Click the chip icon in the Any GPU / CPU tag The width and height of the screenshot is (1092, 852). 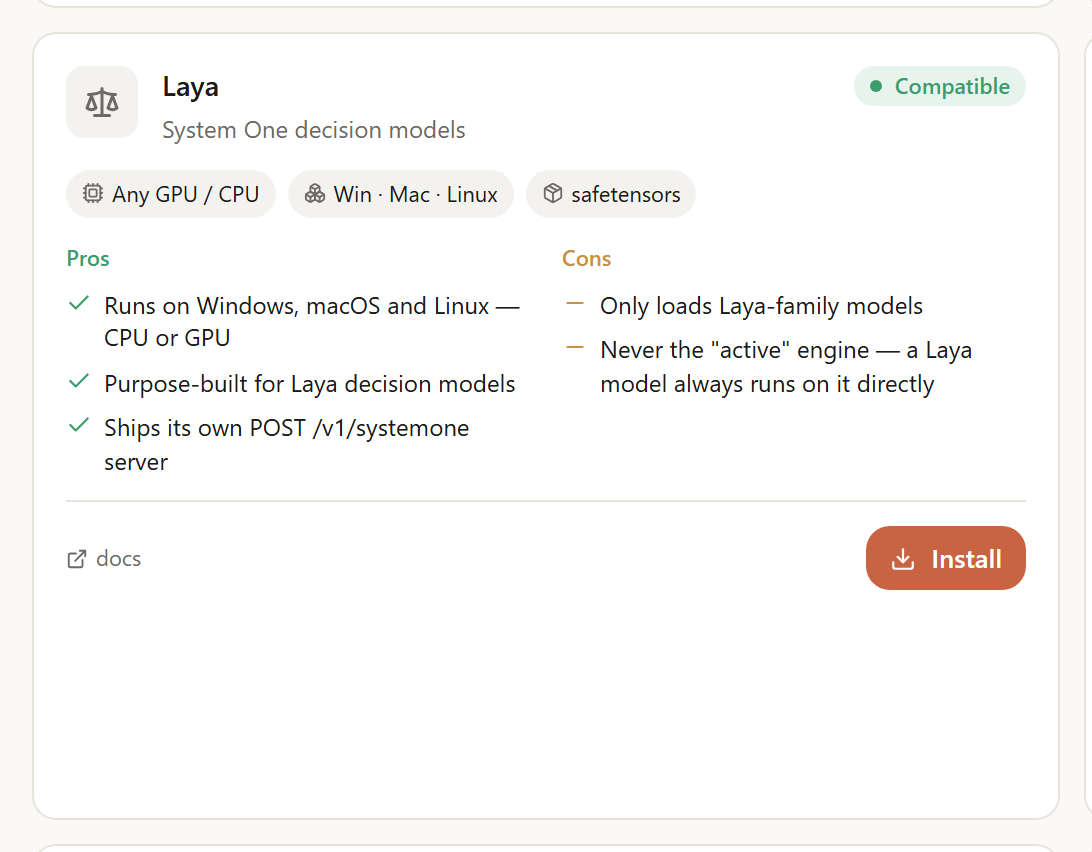click(93, 193)
